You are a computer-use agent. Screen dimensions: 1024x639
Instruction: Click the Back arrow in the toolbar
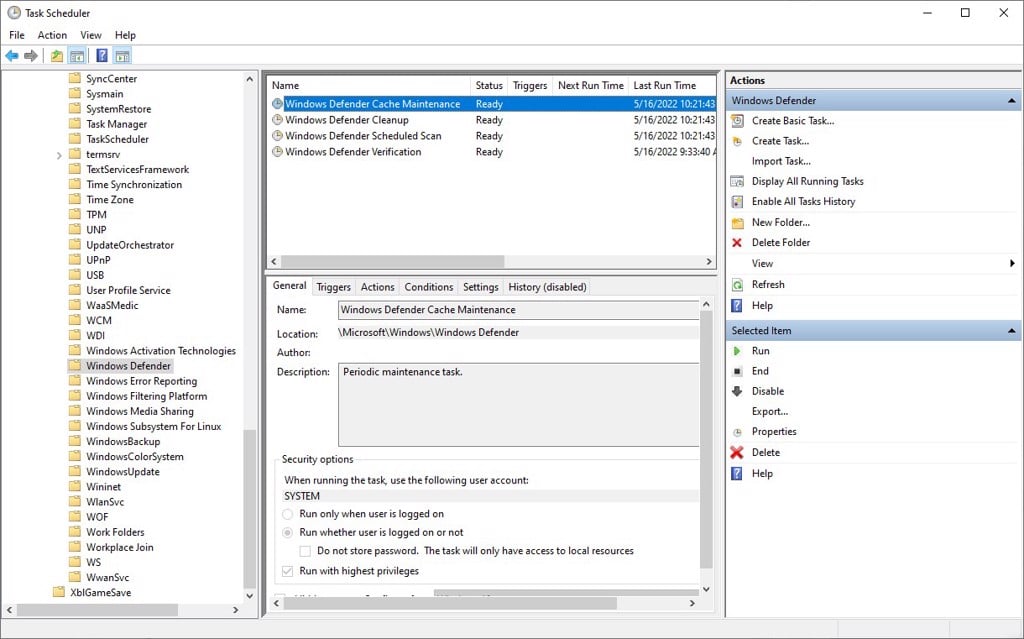12,56
